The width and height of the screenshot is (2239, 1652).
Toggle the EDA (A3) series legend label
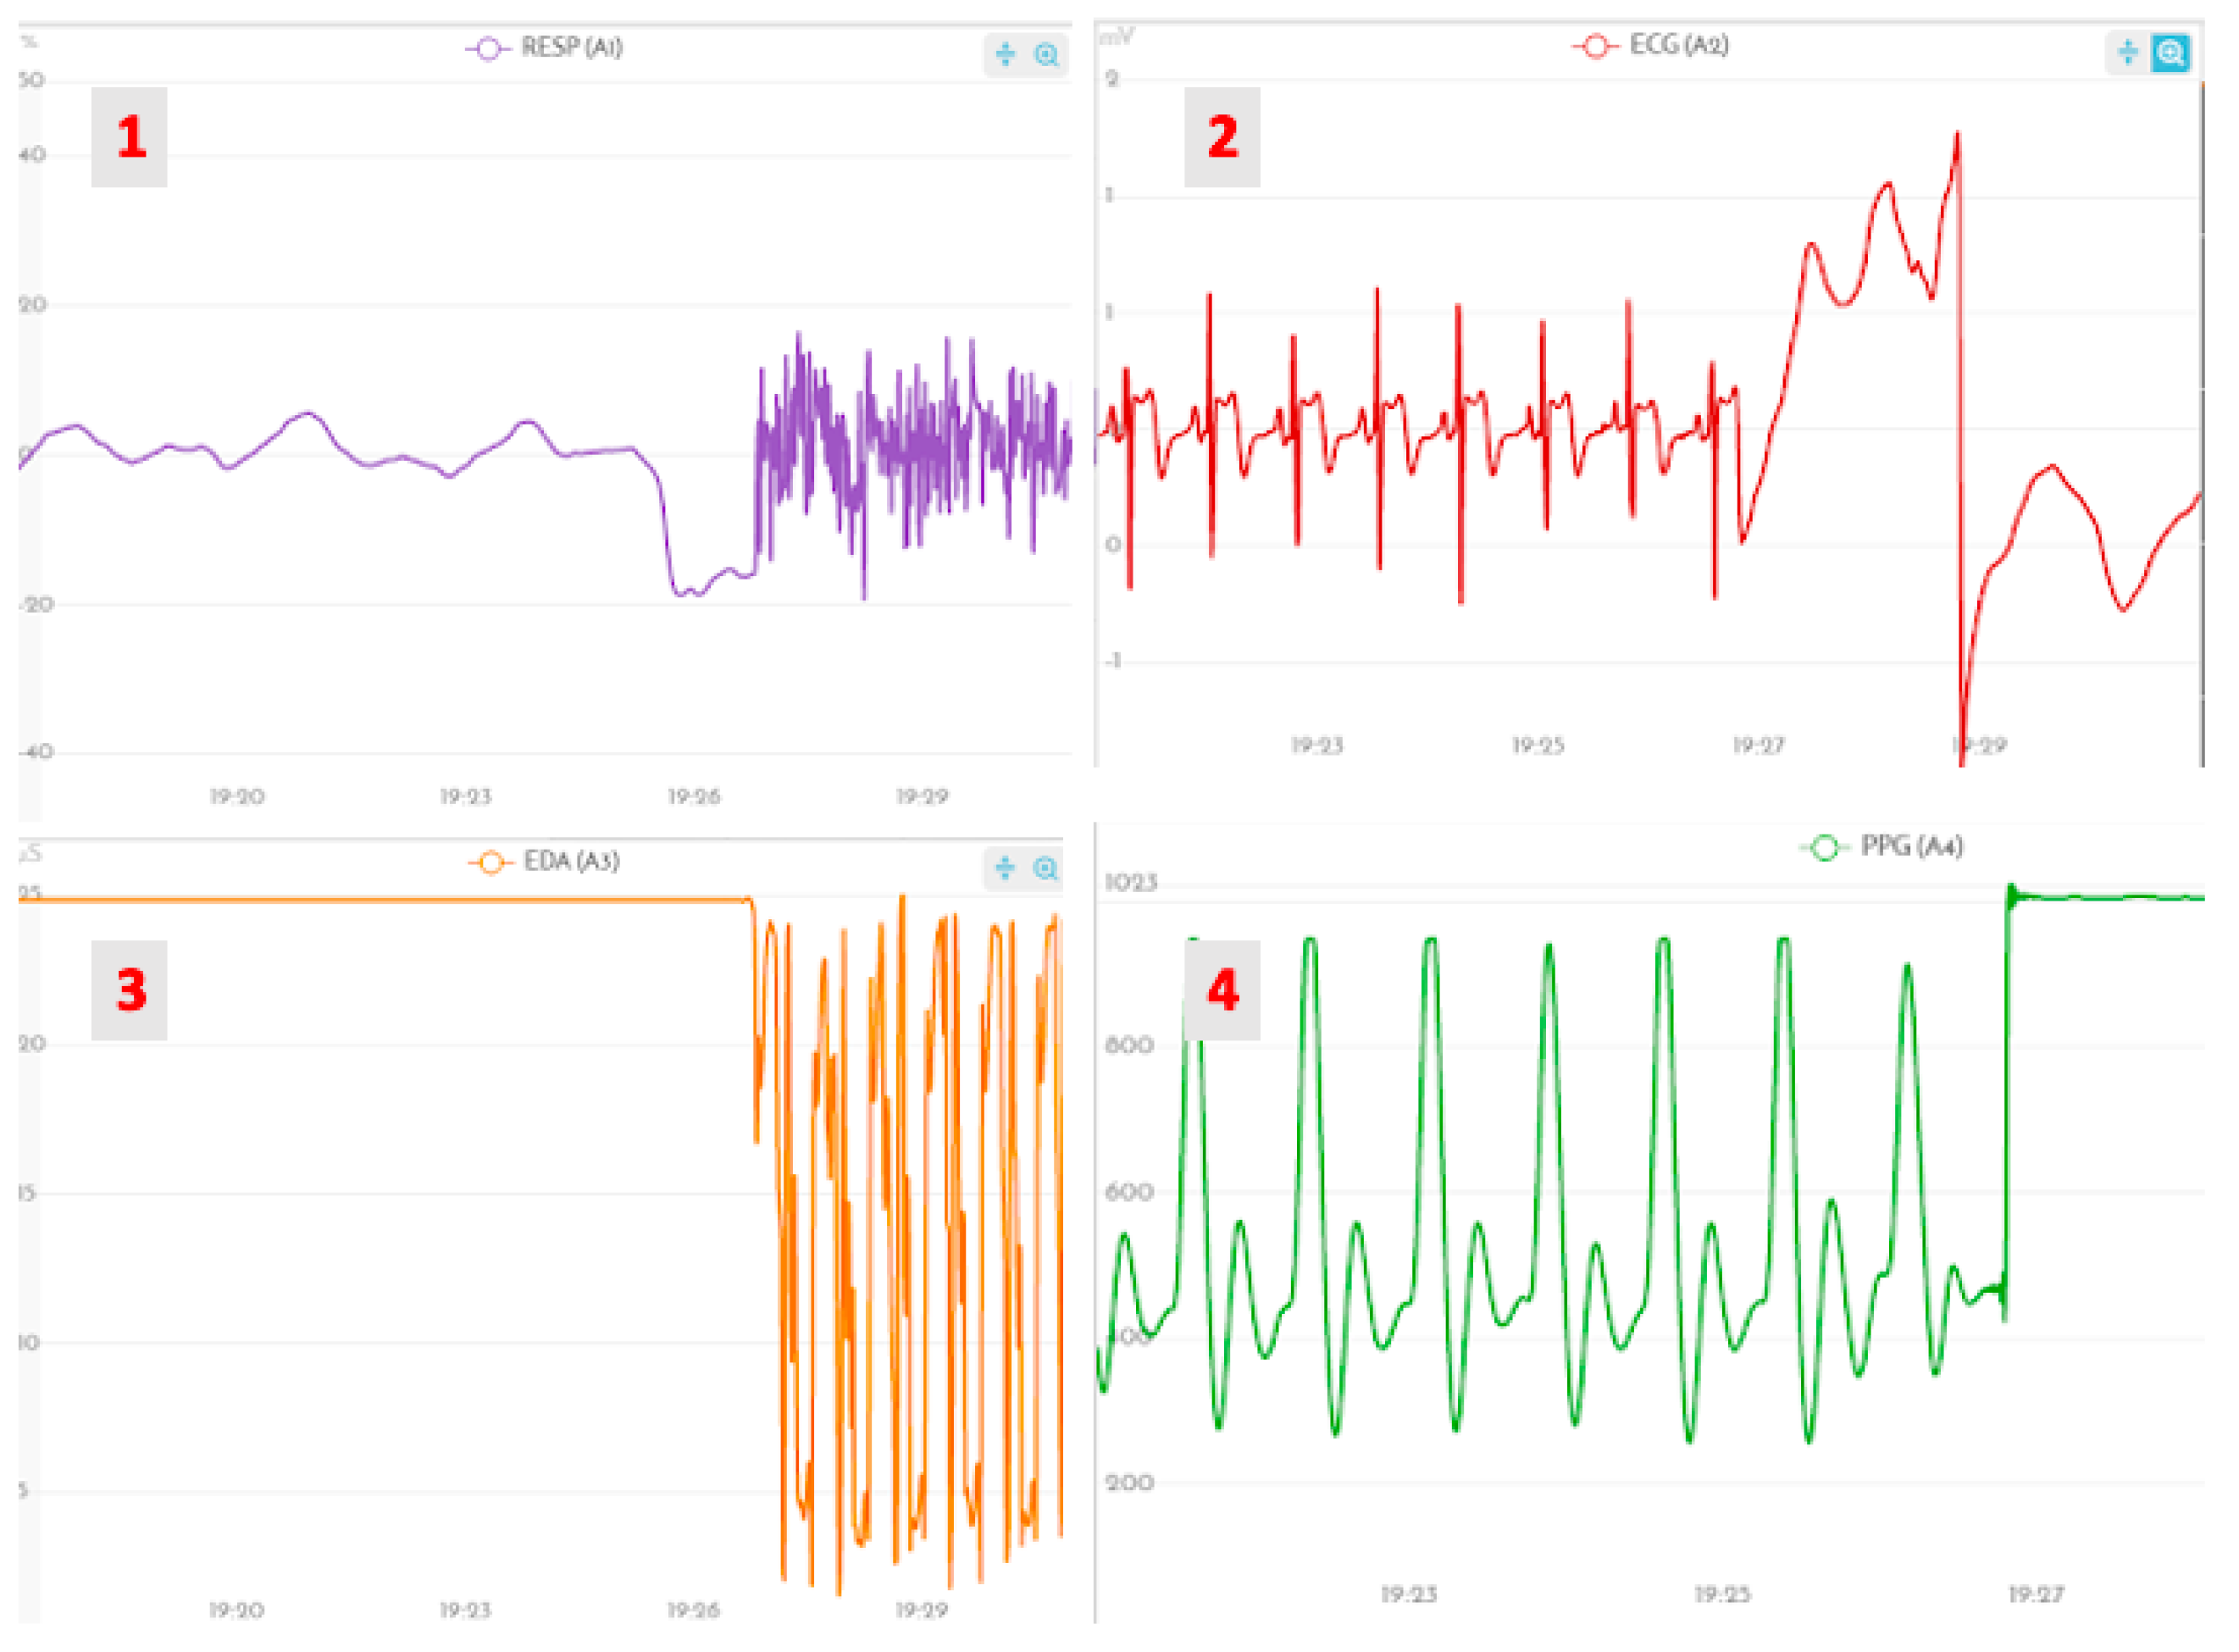pyautogui.click(x=572, y=861)
